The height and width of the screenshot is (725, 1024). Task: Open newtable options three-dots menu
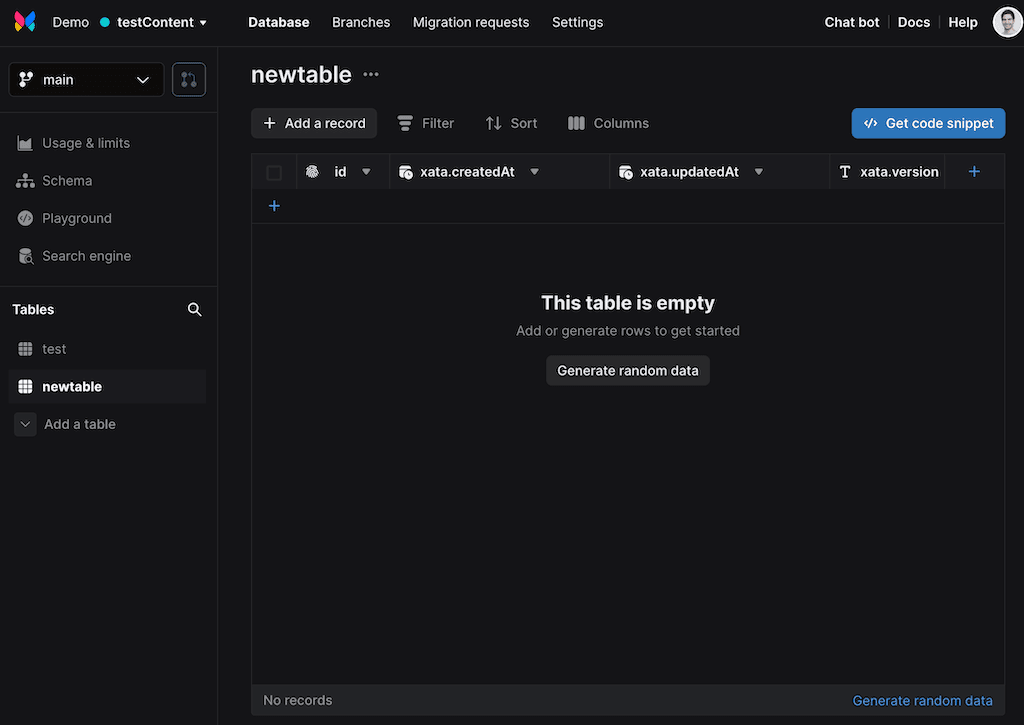point(371,74)
